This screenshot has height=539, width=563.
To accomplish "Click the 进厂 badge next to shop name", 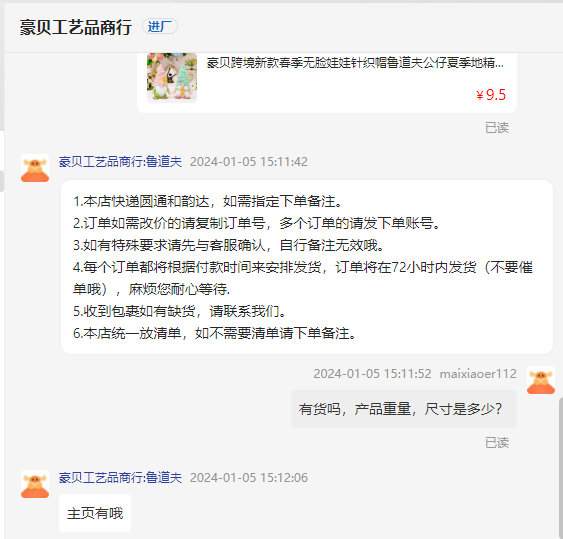I will click(x=160, y=27).
